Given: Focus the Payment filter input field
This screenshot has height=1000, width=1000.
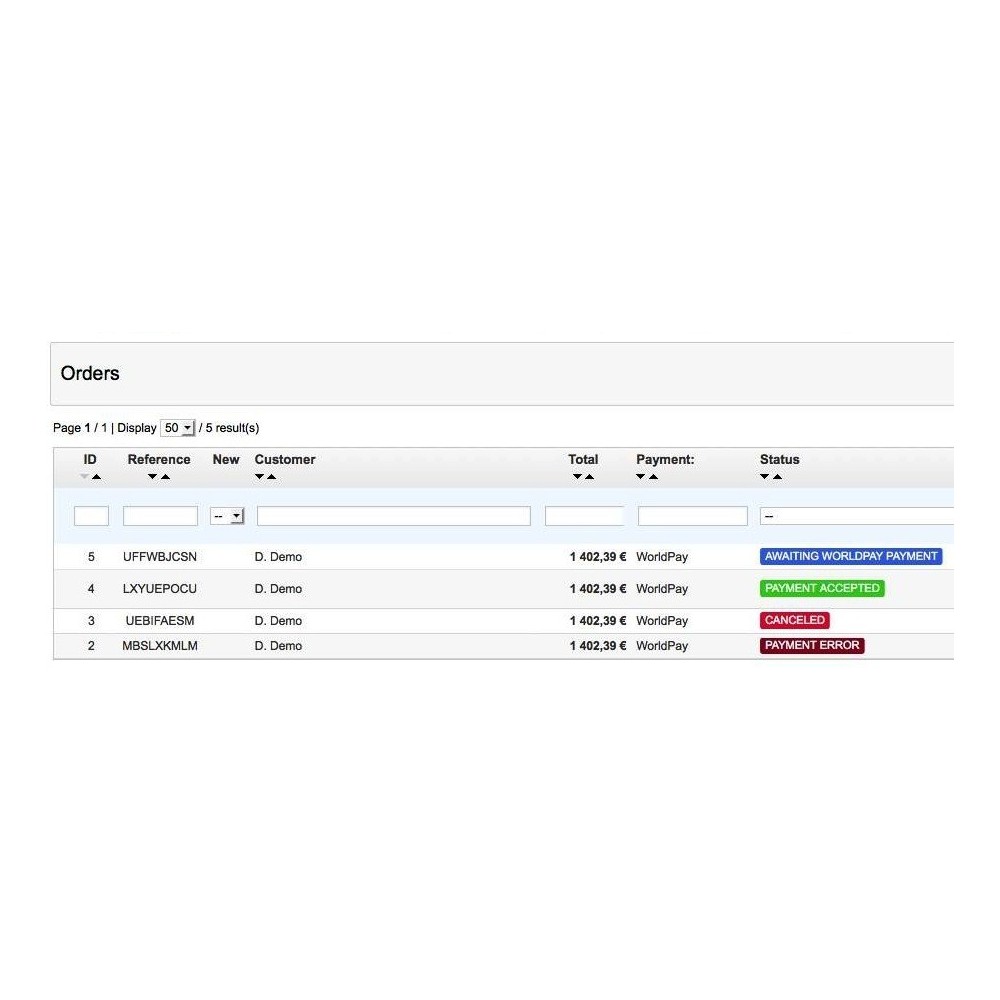Looking at the screenshot, I should (x=693, y=516).
